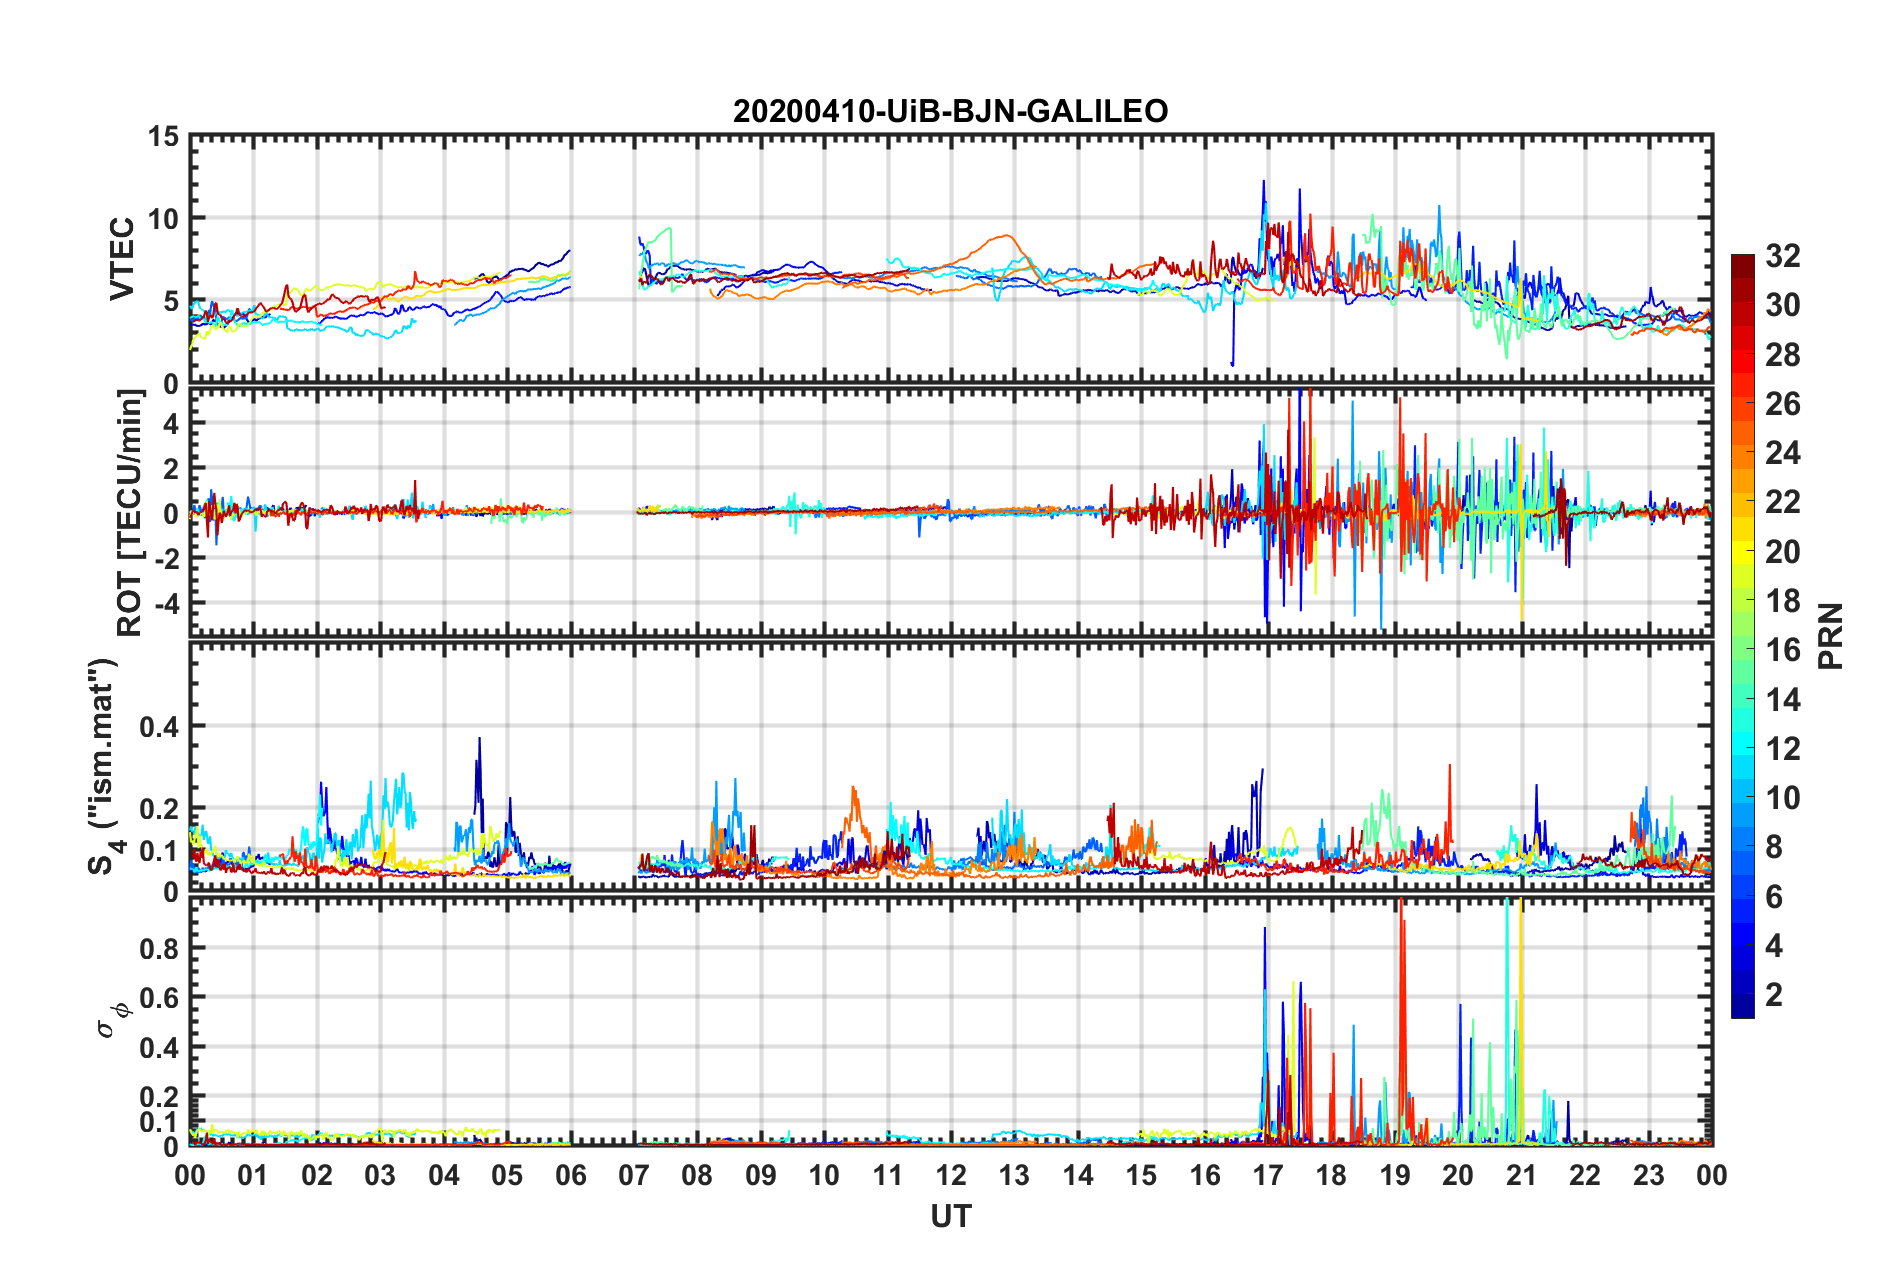
Task: Click x-axis hour tick 01
Action: pyautogui.click(x=253, y=1175)
